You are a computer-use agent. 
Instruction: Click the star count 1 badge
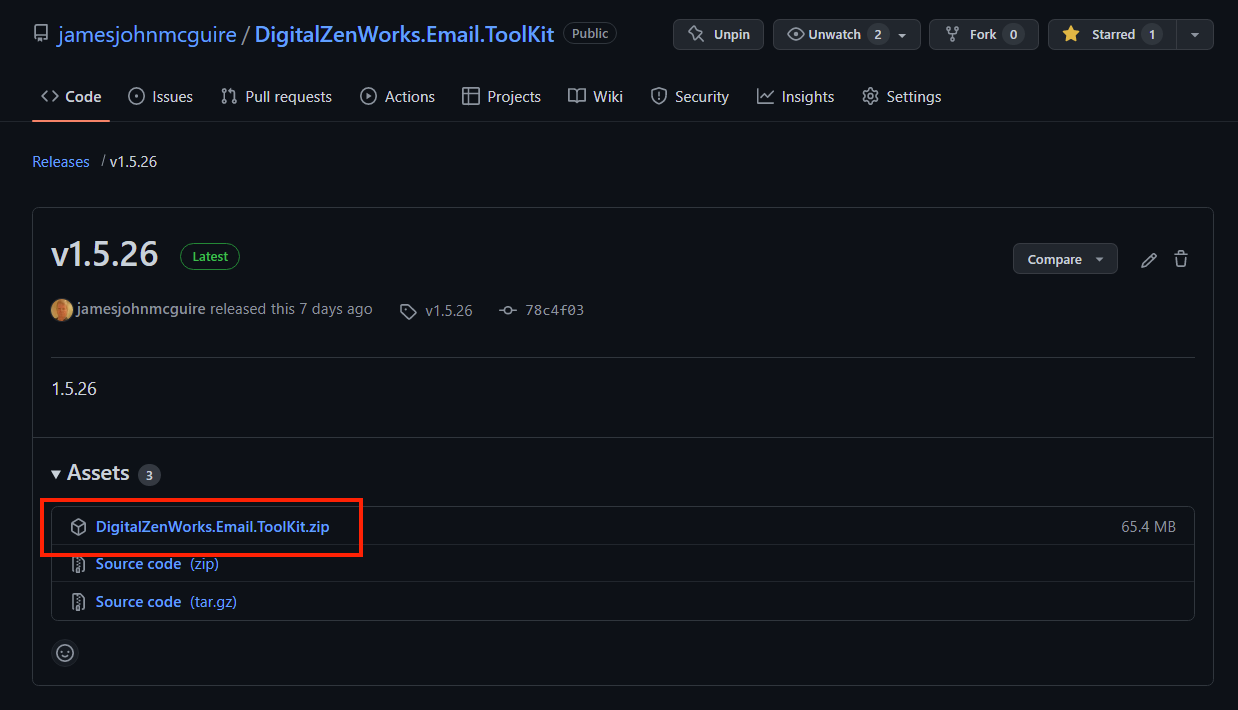[1152, 34]
